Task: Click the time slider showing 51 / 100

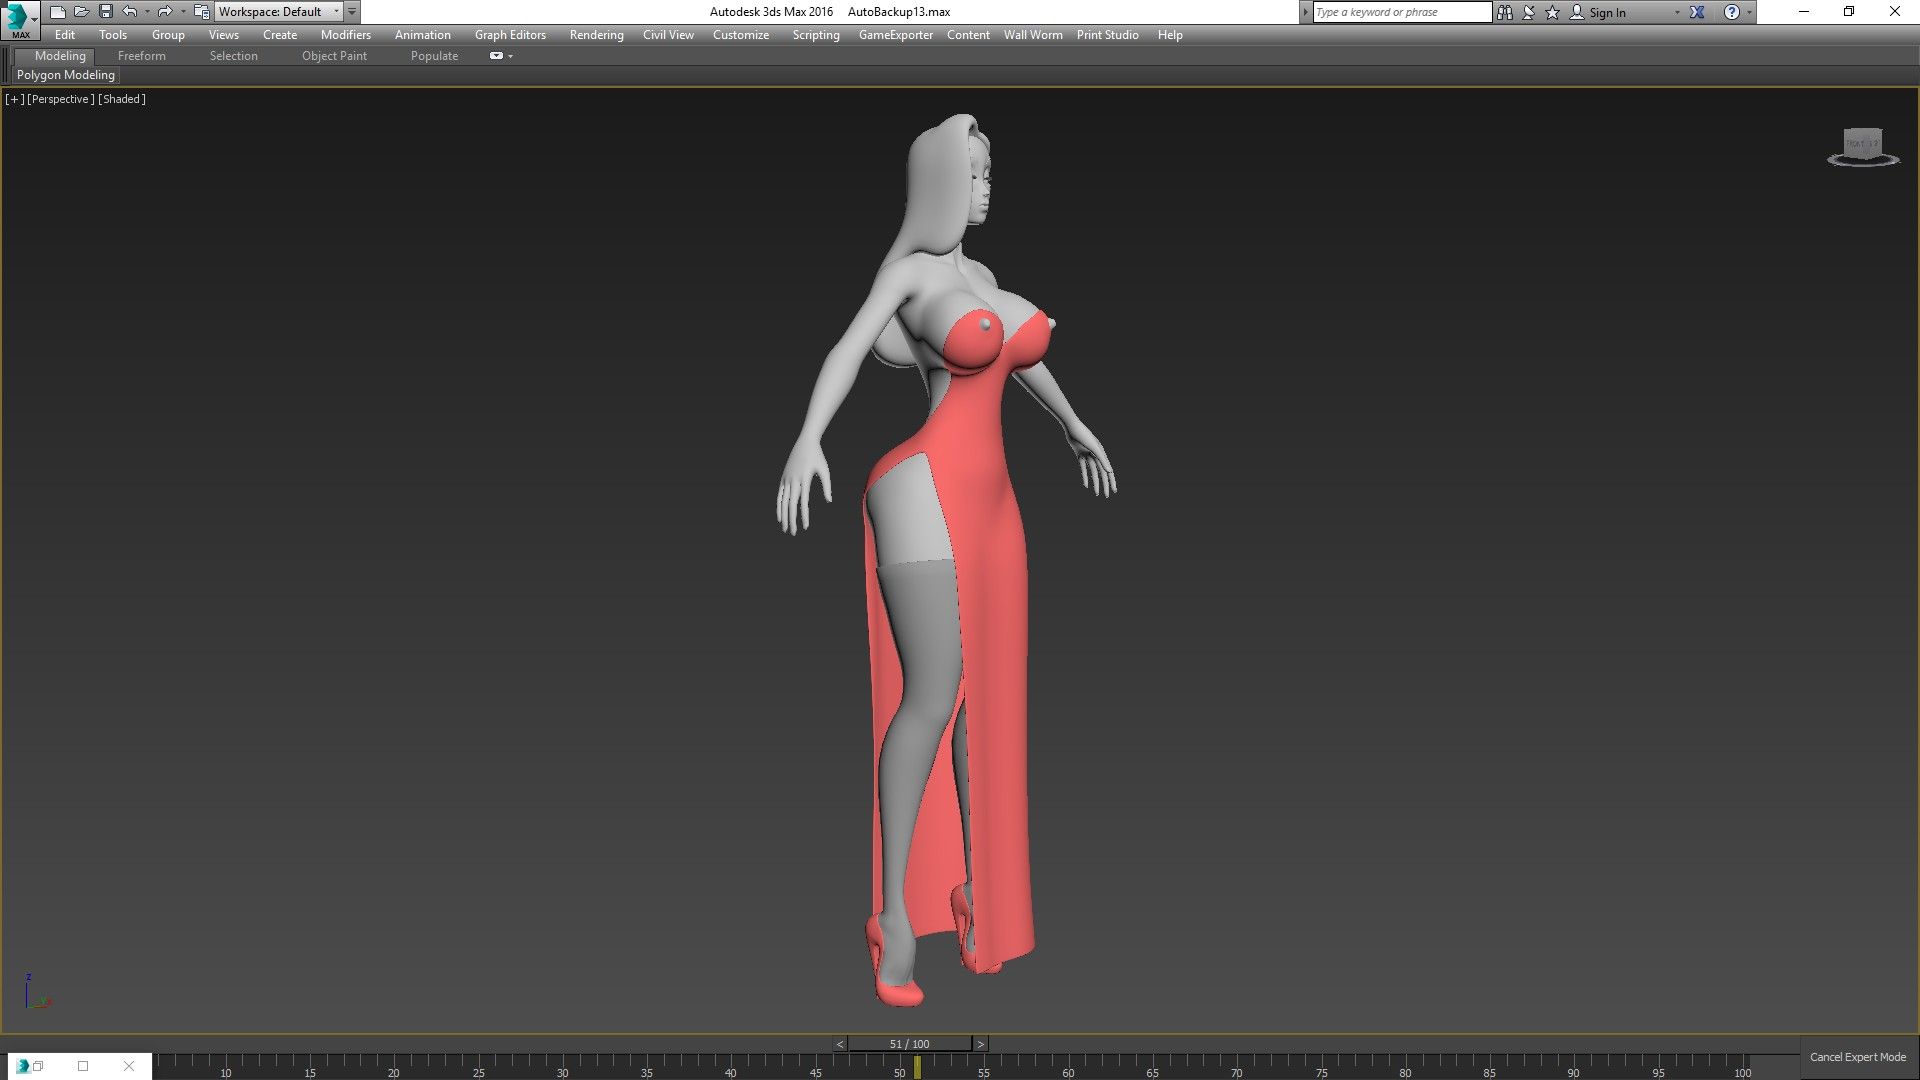Action: tap(909, 1044)
